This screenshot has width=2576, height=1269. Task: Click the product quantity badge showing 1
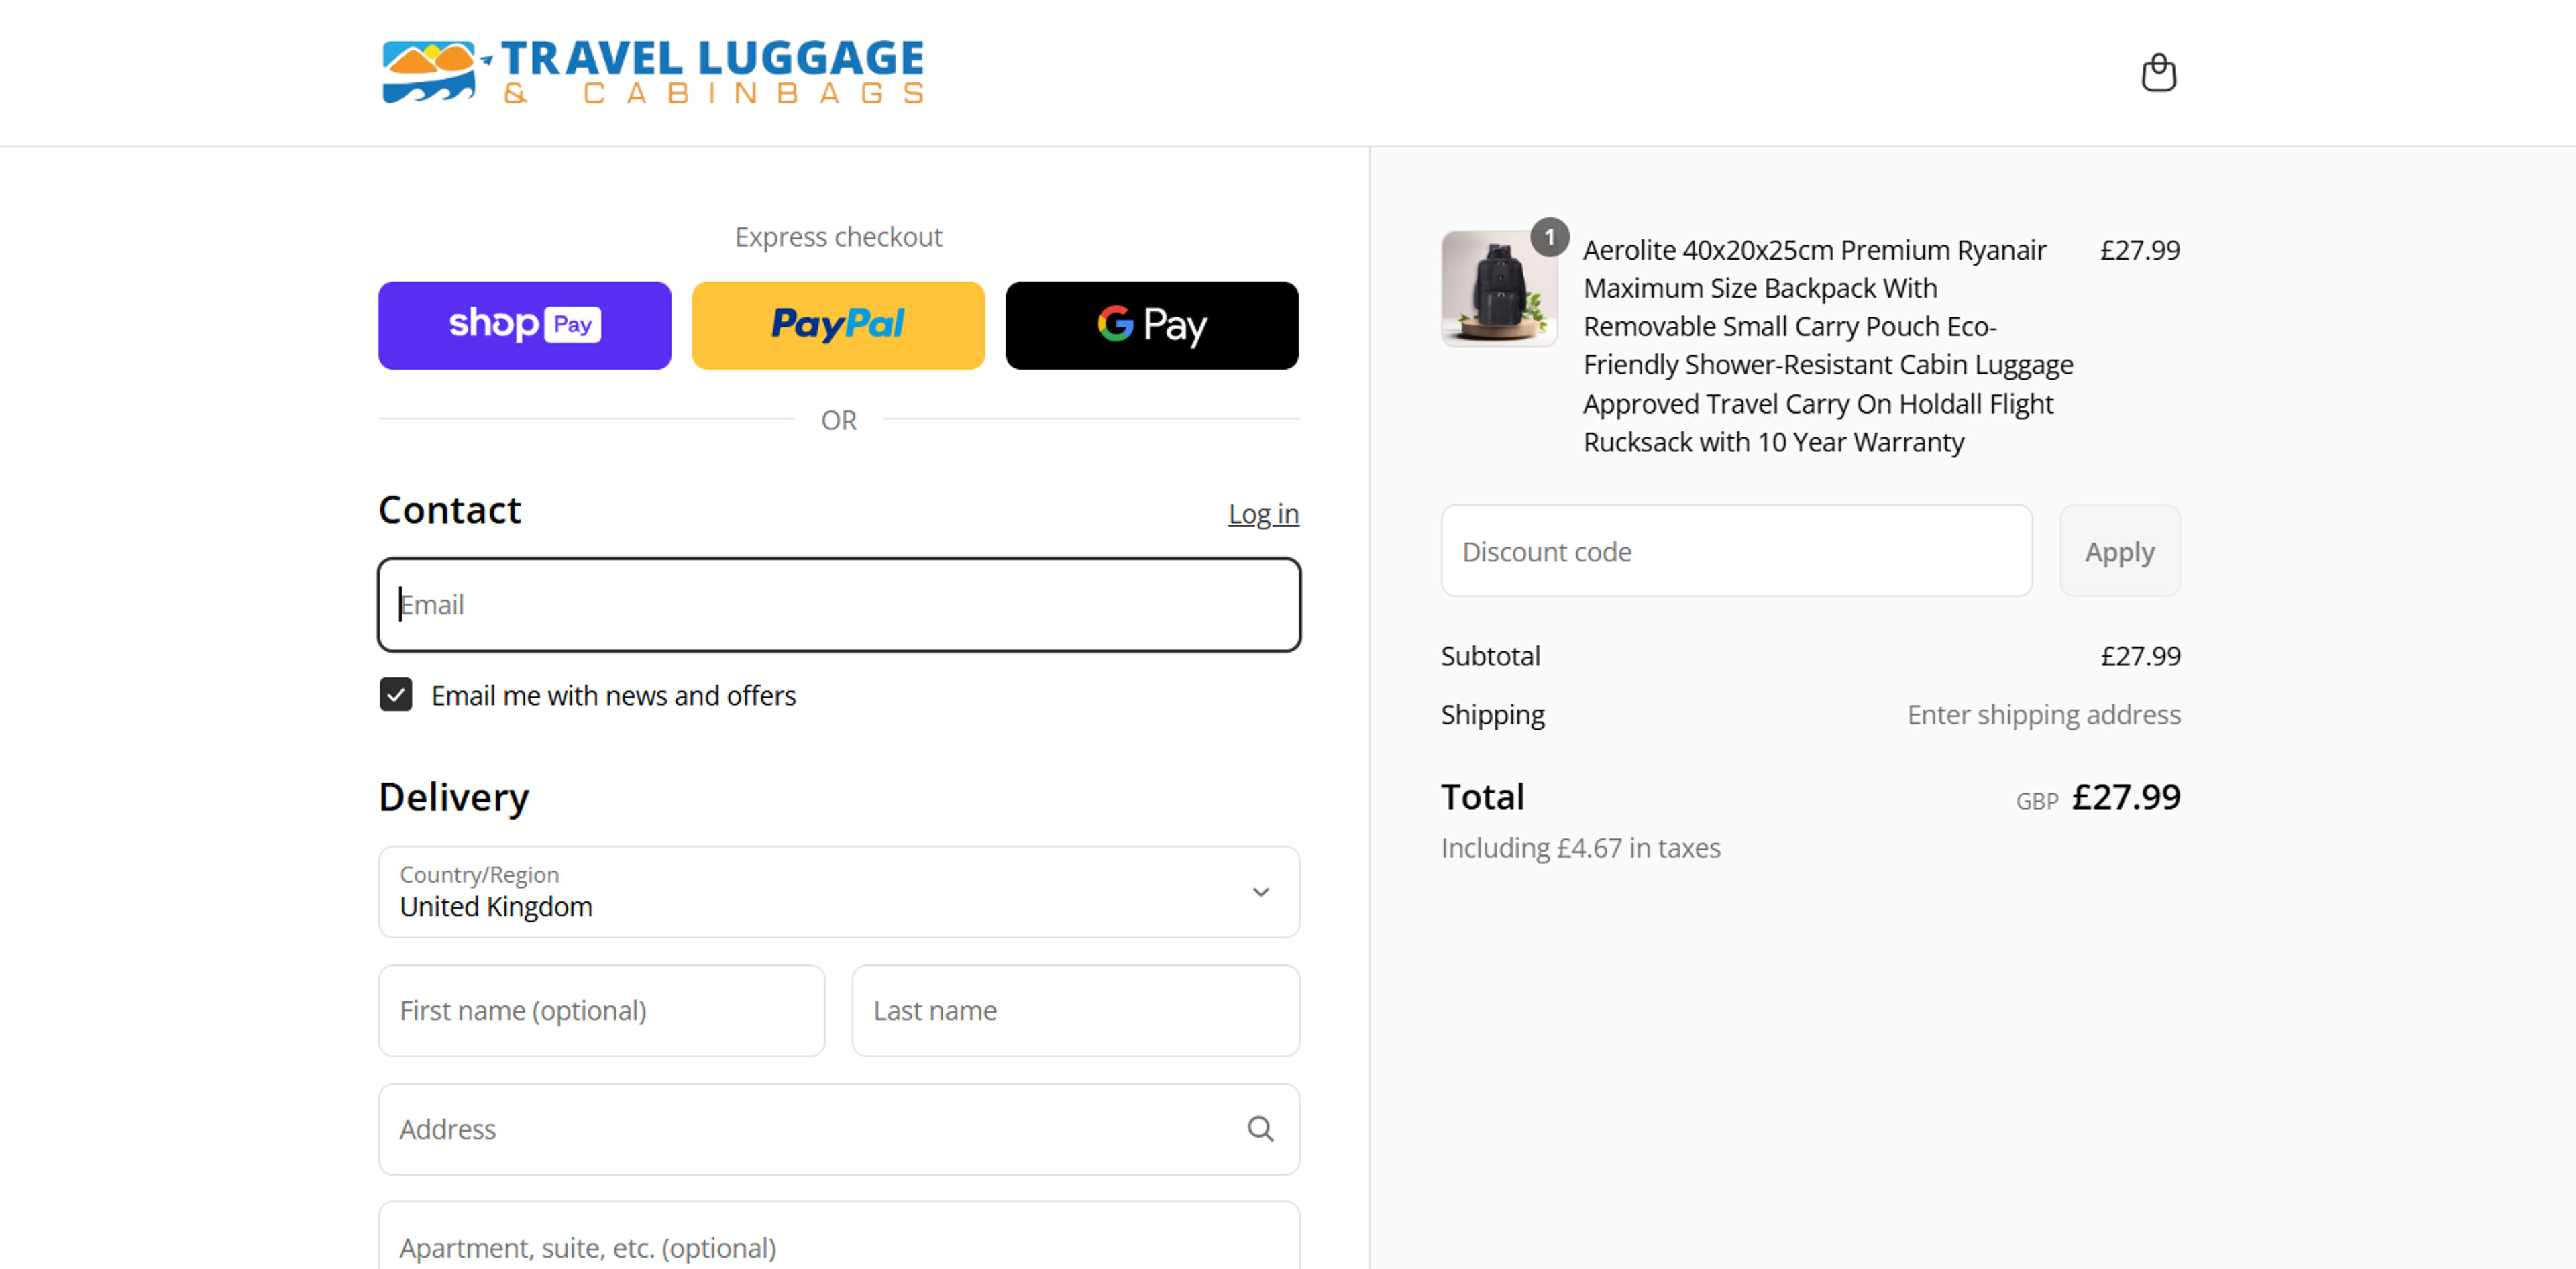tap(1549, 237)
